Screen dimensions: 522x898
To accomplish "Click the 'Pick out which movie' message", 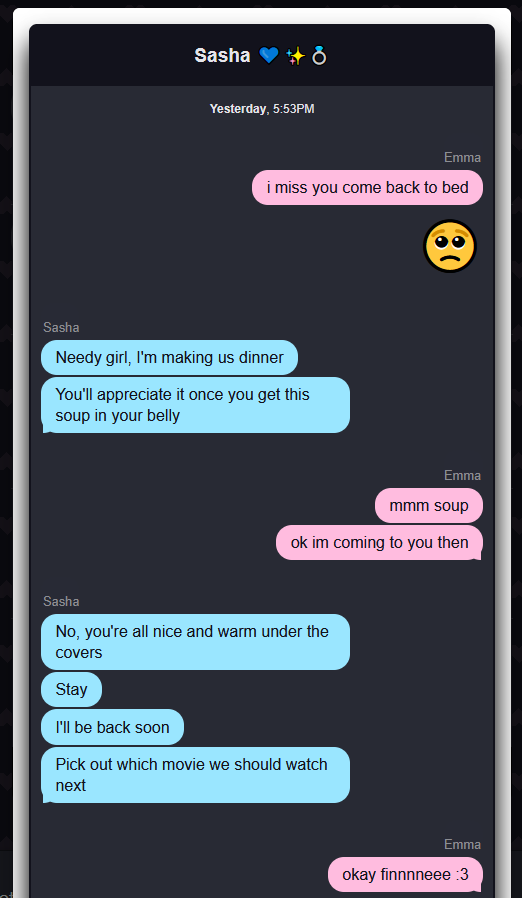I will (x=195, y=775).
